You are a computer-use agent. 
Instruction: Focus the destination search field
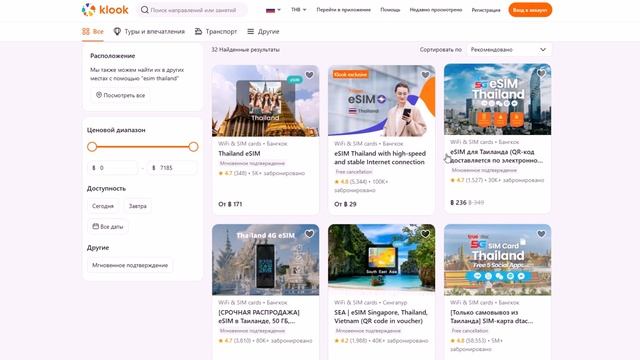(x=192, y=10)
